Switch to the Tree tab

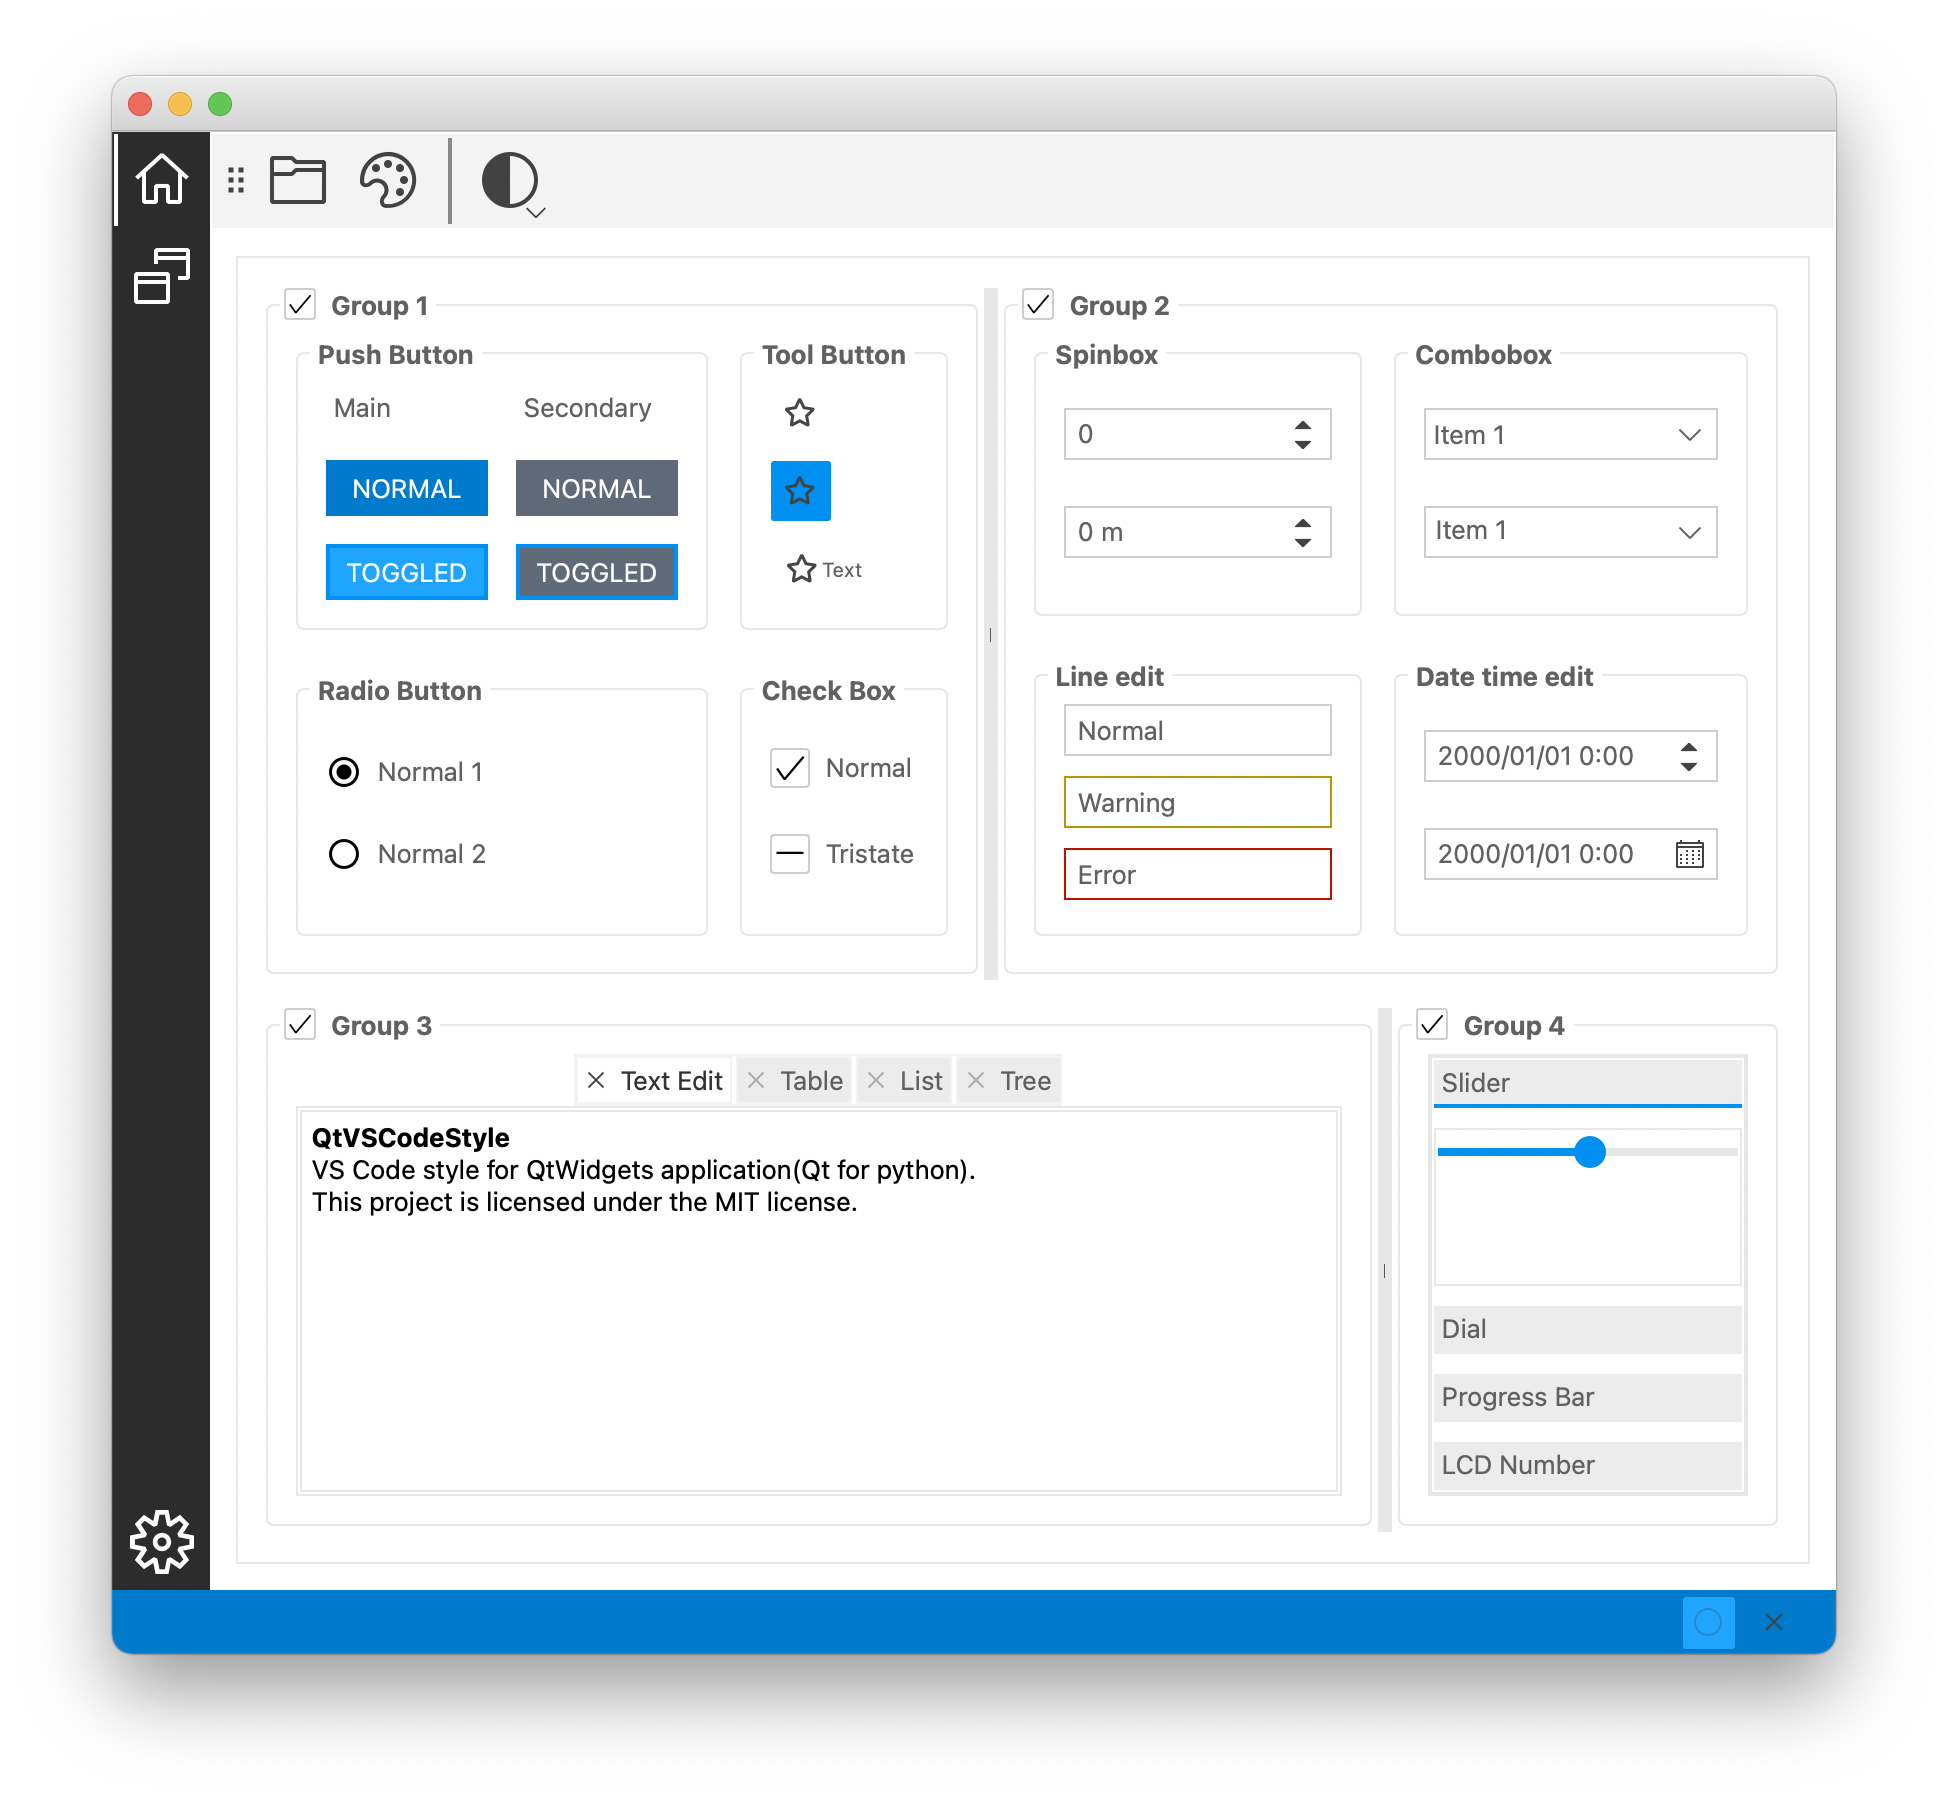[1024, 1081]
